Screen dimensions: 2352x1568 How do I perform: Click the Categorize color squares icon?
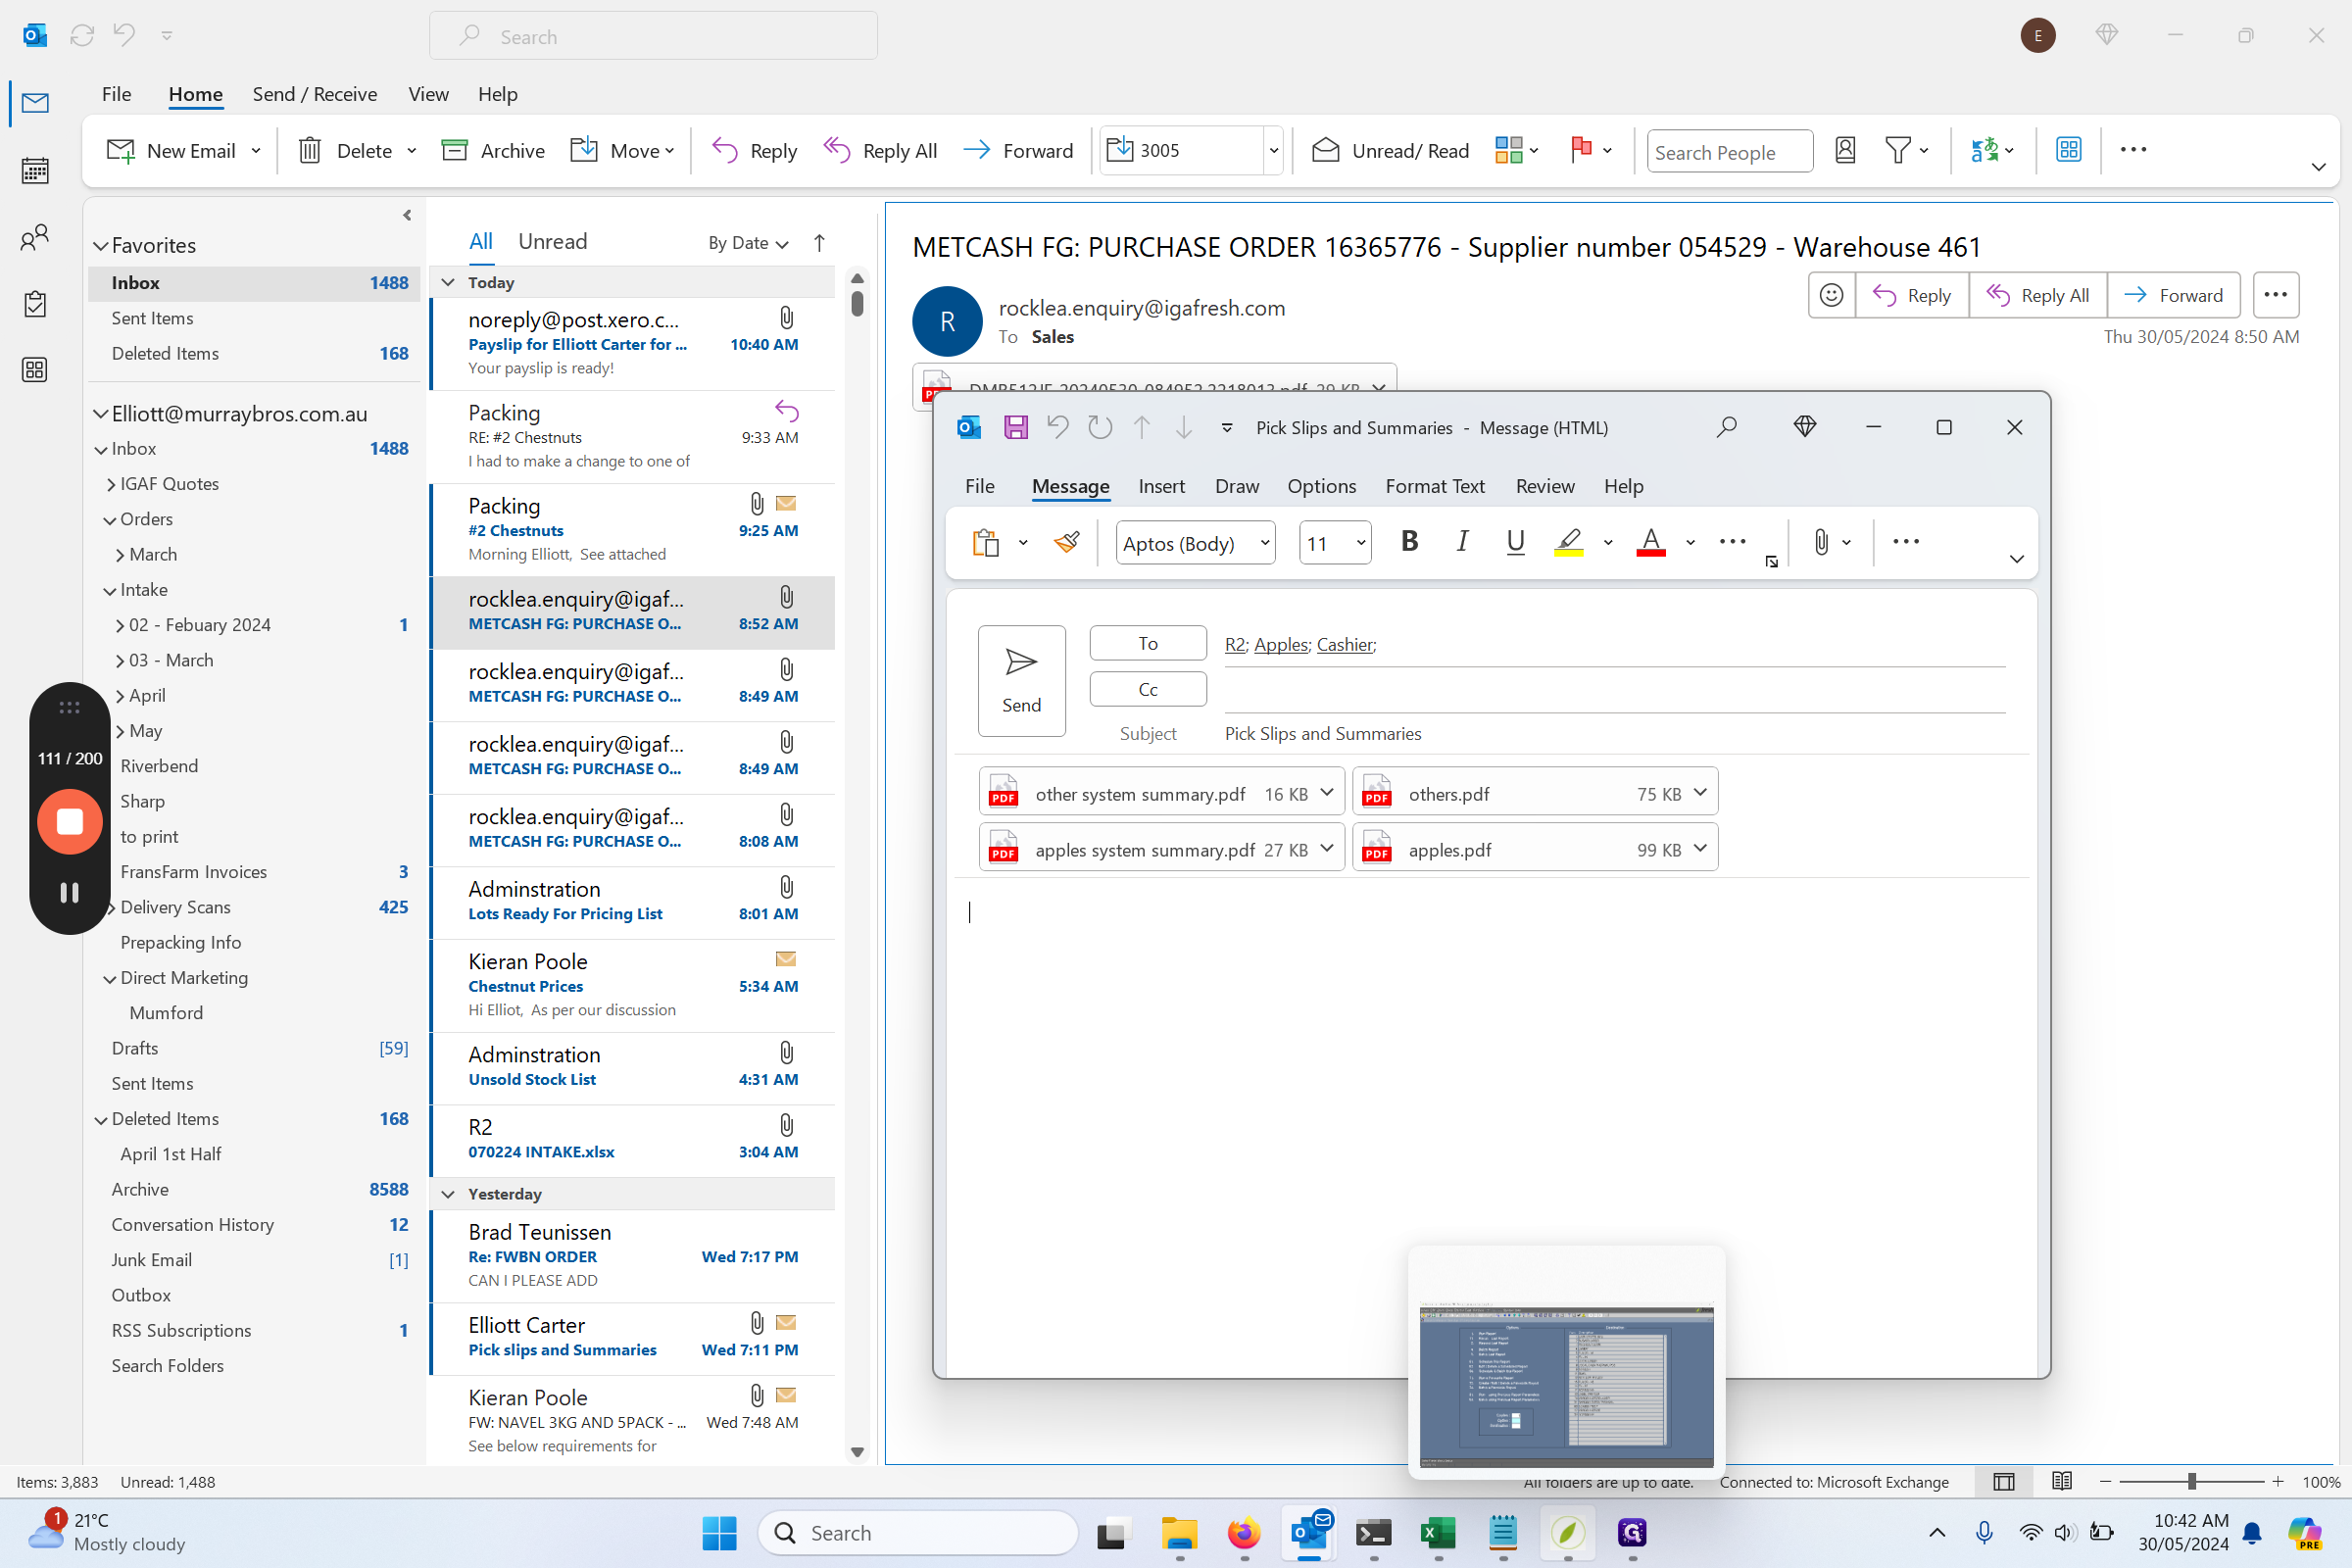tap(1508, 150)
